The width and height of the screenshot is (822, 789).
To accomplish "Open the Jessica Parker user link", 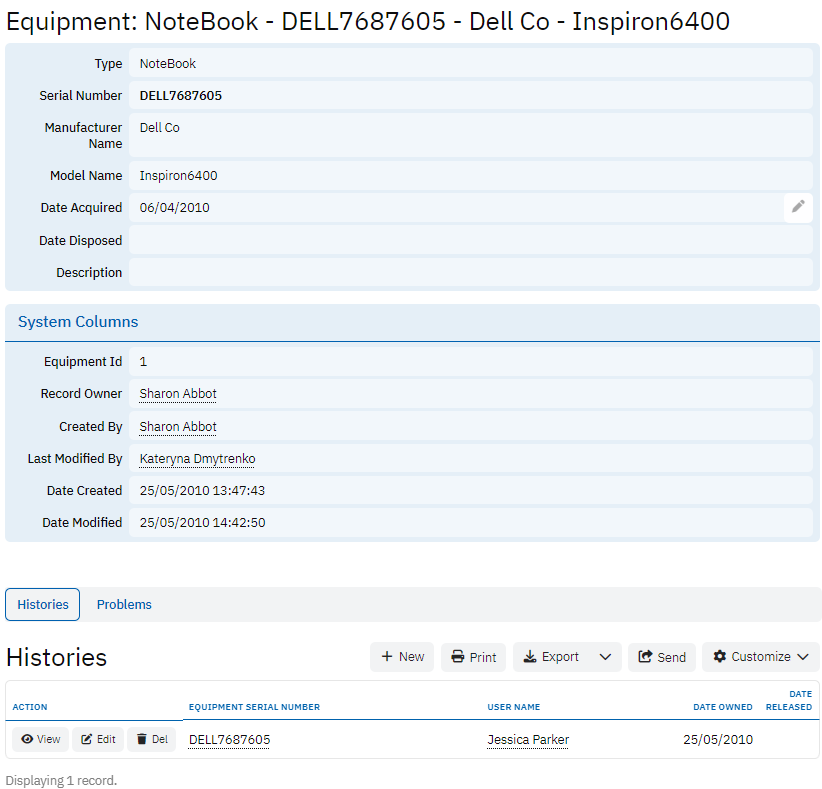I will pyautogui.click(x=528, y=740).
